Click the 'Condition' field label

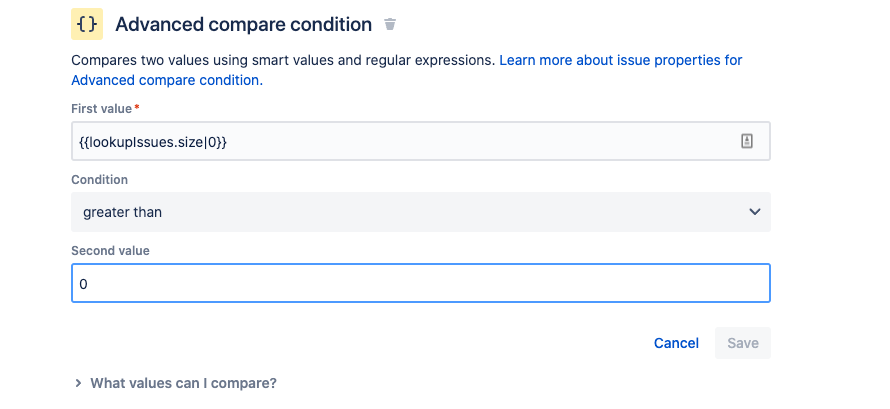coord(99,180)
